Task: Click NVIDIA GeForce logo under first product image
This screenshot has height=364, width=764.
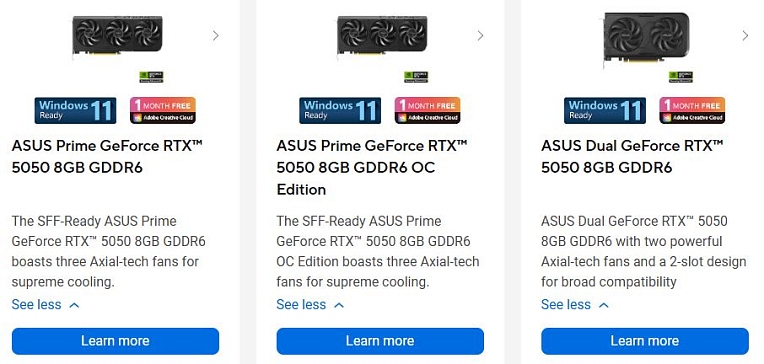Action: tap(152, 77)
